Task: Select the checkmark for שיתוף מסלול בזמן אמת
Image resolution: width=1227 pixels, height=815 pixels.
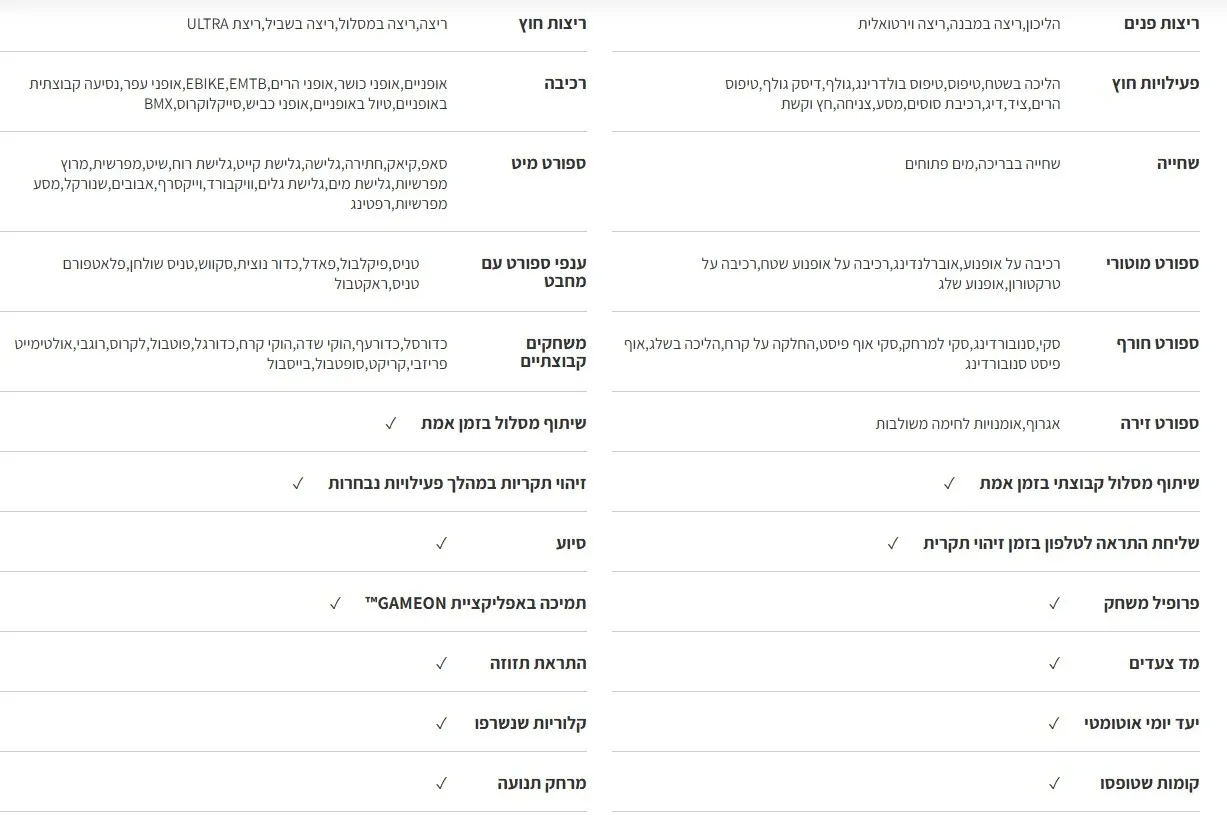Action: [x=391, y=423]
